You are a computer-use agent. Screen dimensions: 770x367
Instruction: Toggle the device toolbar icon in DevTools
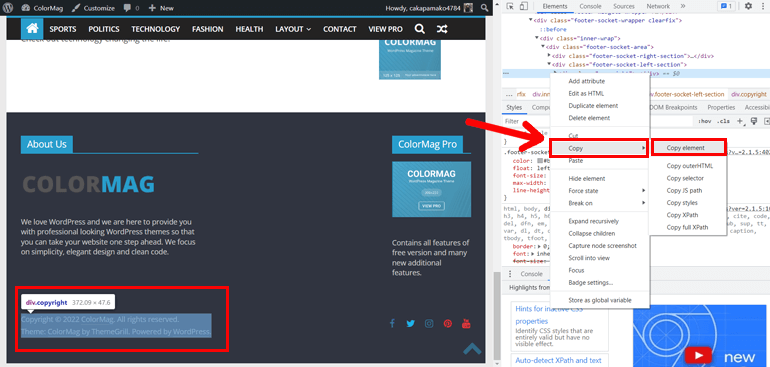tap(523, 6)
